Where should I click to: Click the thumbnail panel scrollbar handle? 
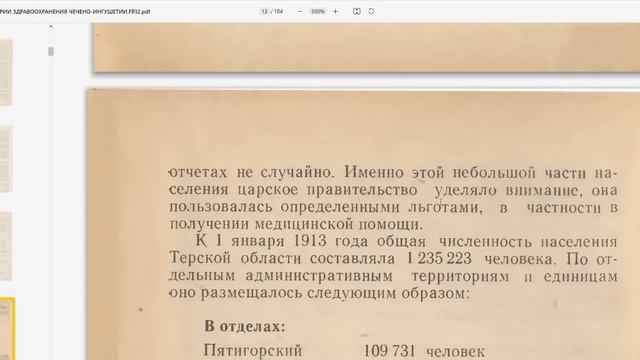coord(51,51)
